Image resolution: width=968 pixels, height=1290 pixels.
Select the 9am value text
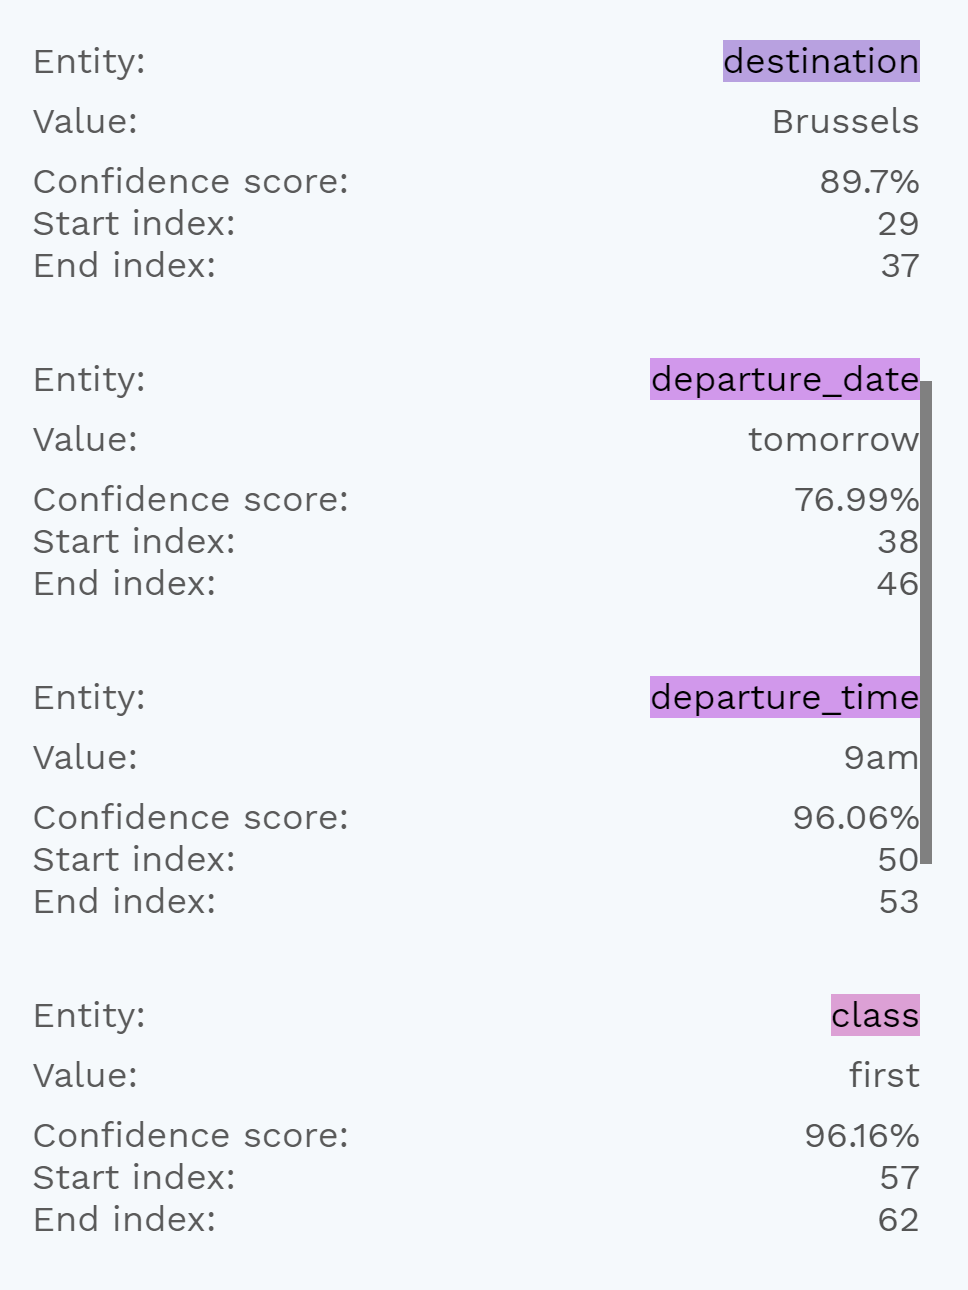click(881, 758)
